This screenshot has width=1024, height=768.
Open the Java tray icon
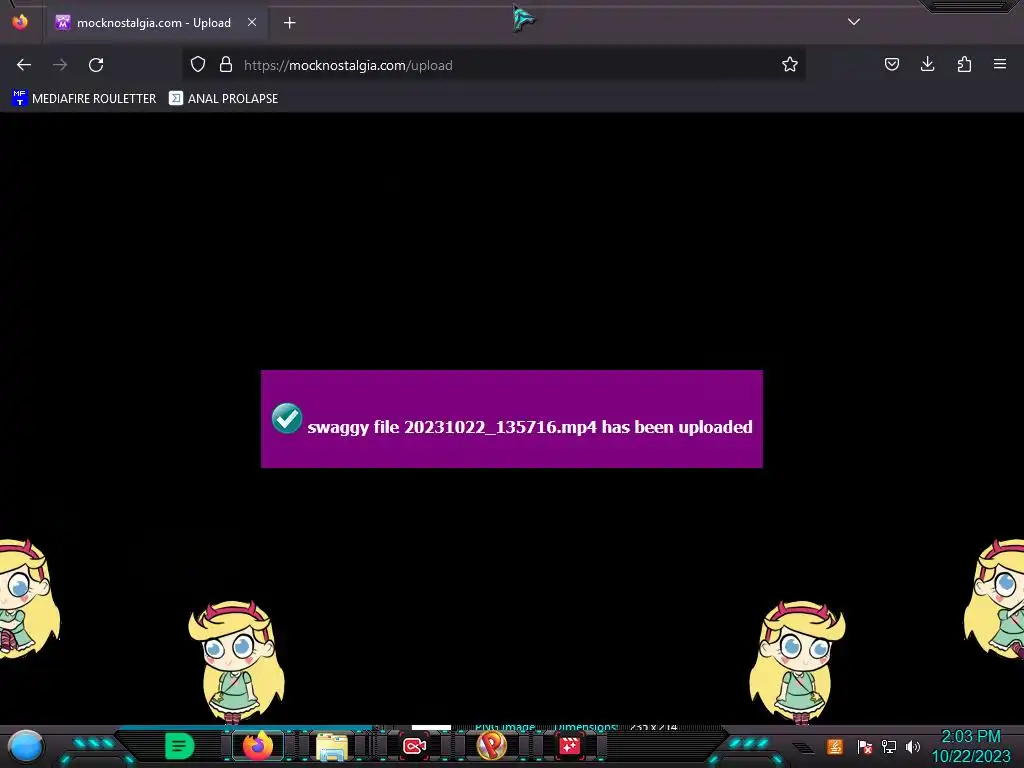tap(835, 746)
